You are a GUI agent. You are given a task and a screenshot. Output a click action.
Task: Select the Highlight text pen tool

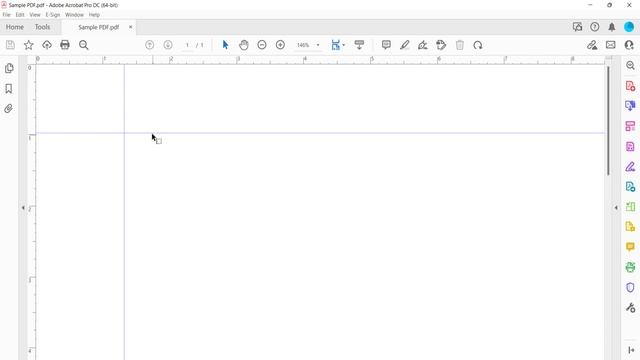pyautogui.click(x=404, y=45)
